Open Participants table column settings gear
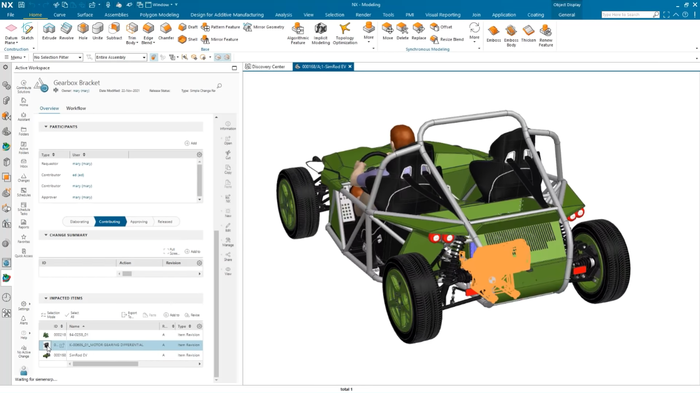The image size is (700, 393). point(199,155)
